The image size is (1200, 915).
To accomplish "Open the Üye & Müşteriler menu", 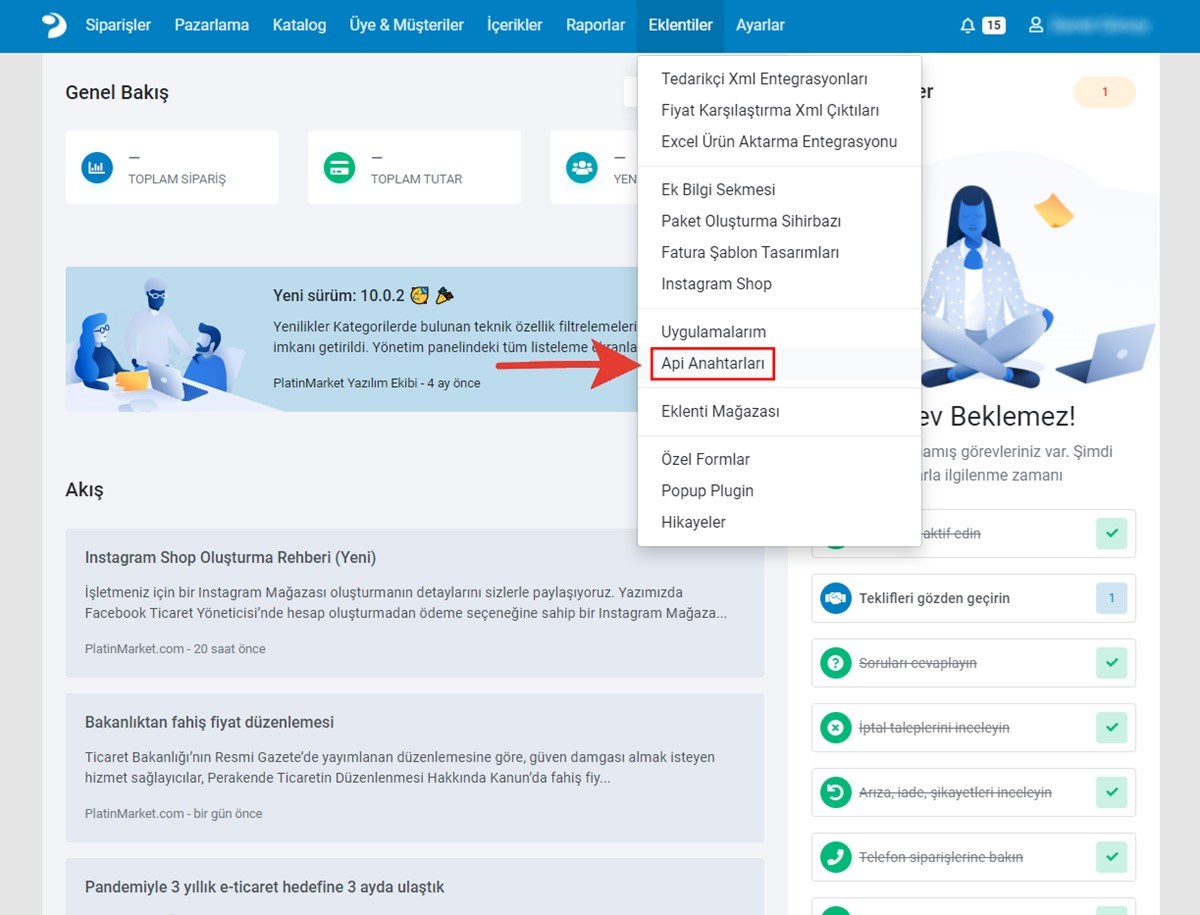I will coord(407,25).
